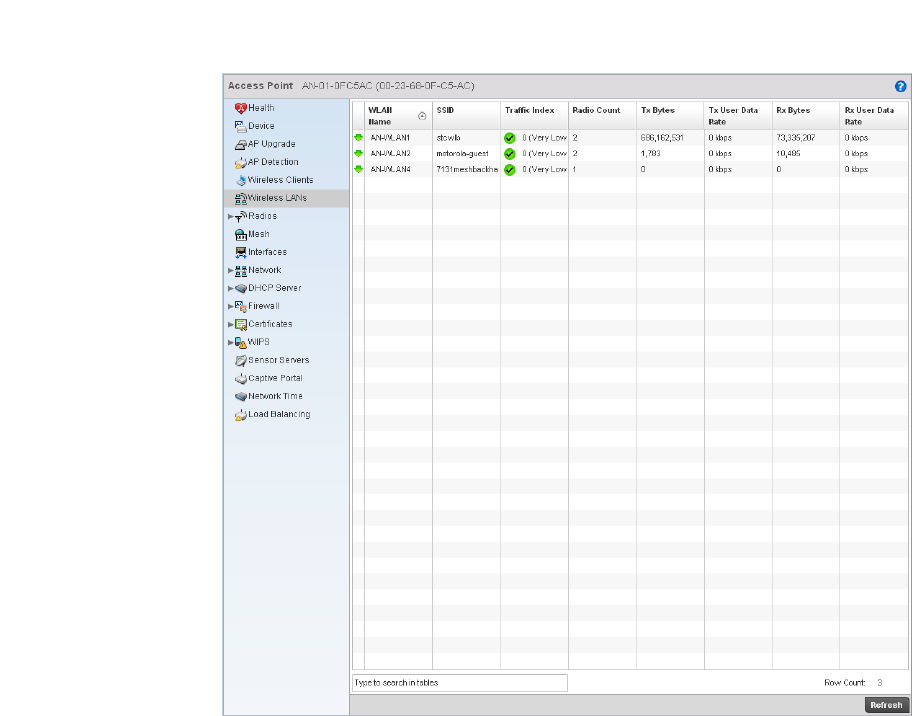Open the Health page

point(261,108)
